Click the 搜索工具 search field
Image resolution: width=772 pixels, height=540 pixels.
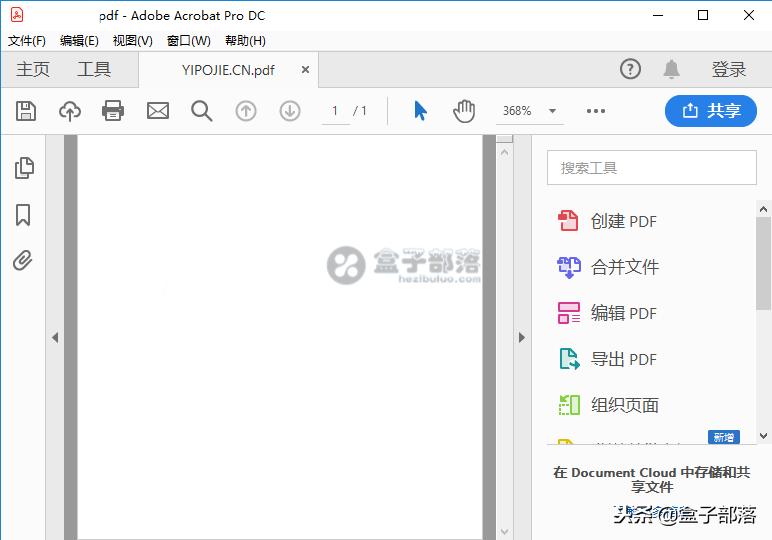[x=651, y=168]
